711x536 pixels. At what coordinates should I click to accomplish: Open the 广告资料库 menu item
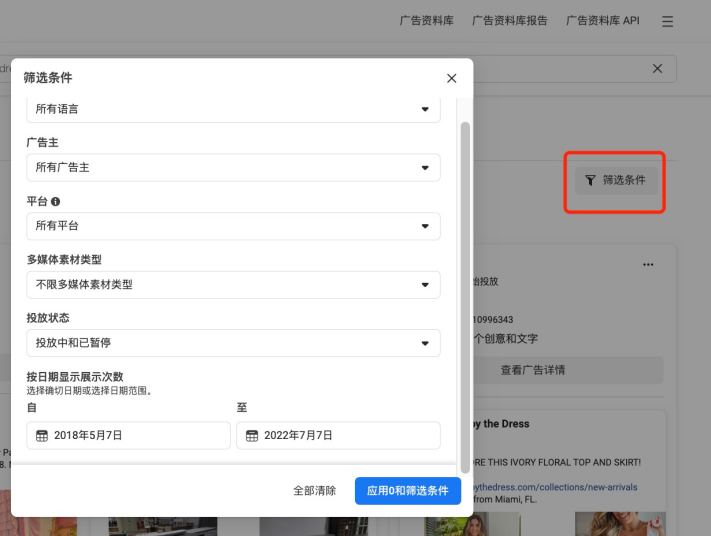[x=426, y=21]
